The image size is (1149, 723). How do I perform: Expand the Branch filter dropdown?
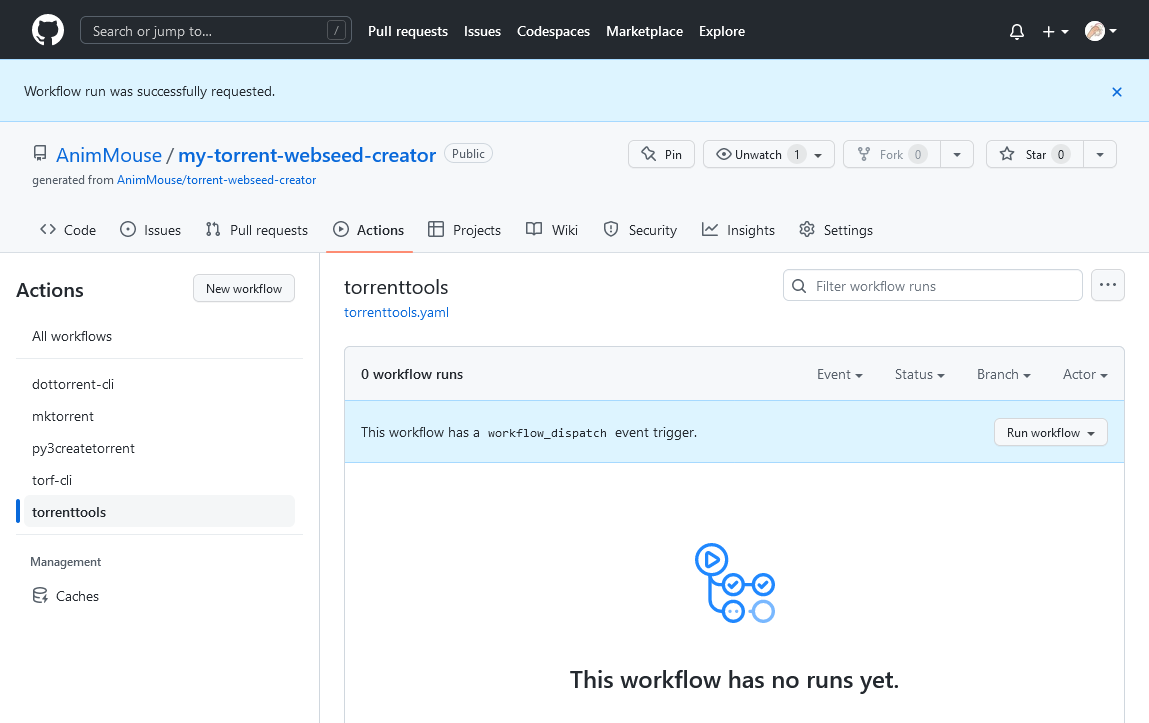1003,374
